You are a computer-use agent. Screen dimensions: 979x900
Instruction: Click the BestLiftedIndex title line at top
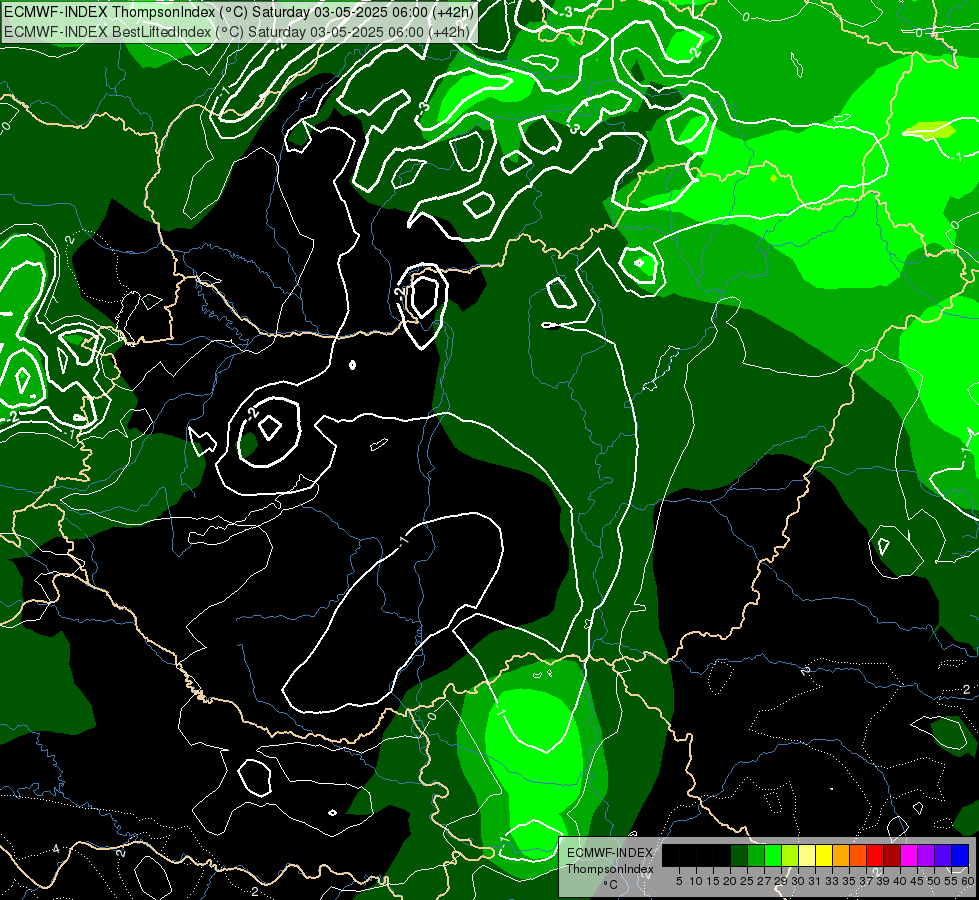pyautogui.click(x=237, y=31)
